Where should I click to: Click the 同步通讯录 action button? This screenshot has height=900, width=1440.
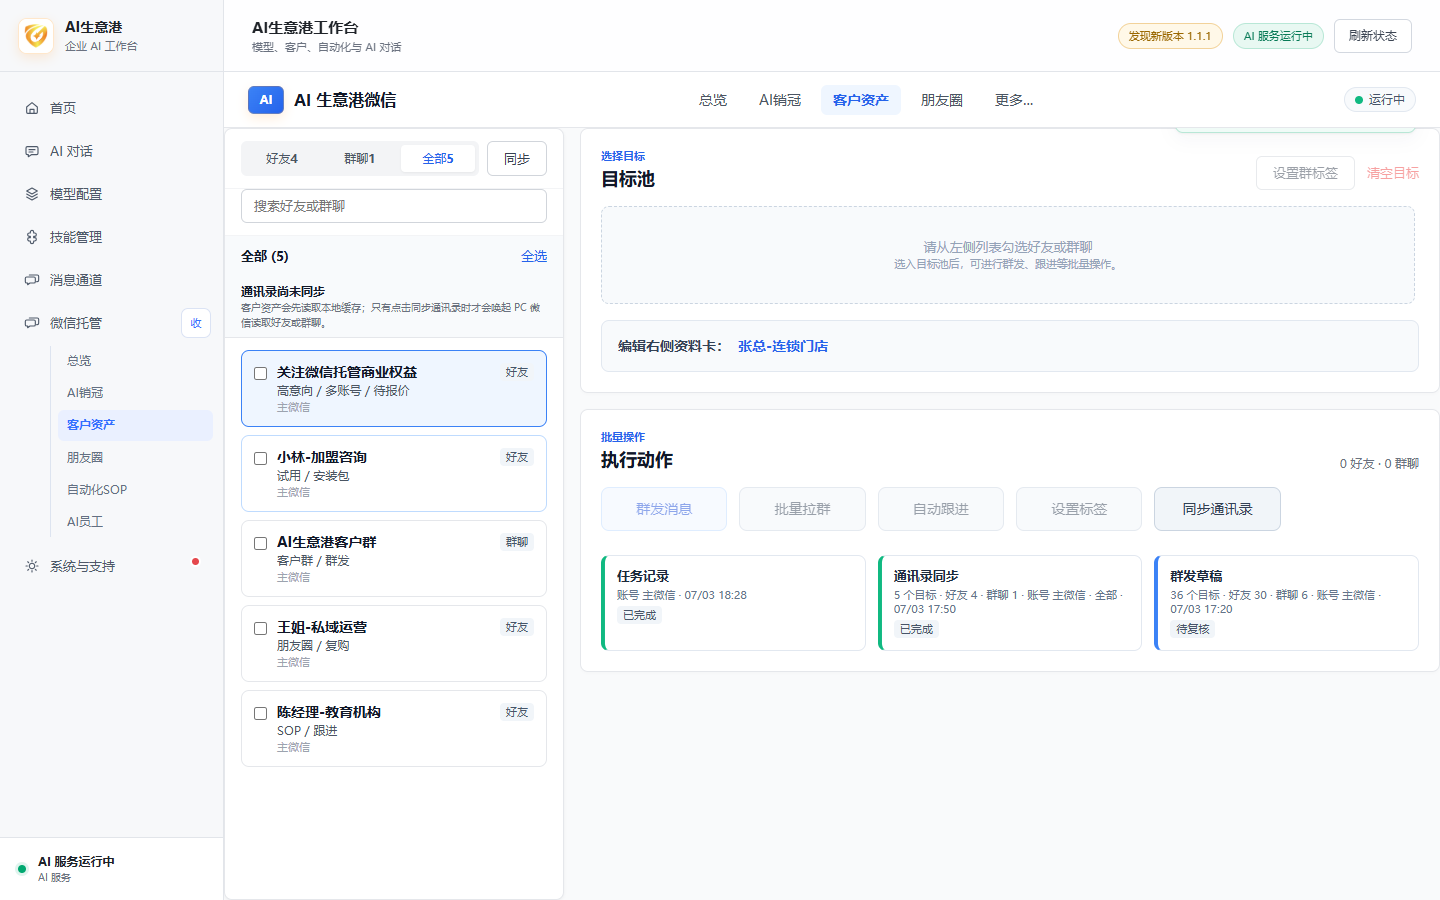(x=1217, y=509)
